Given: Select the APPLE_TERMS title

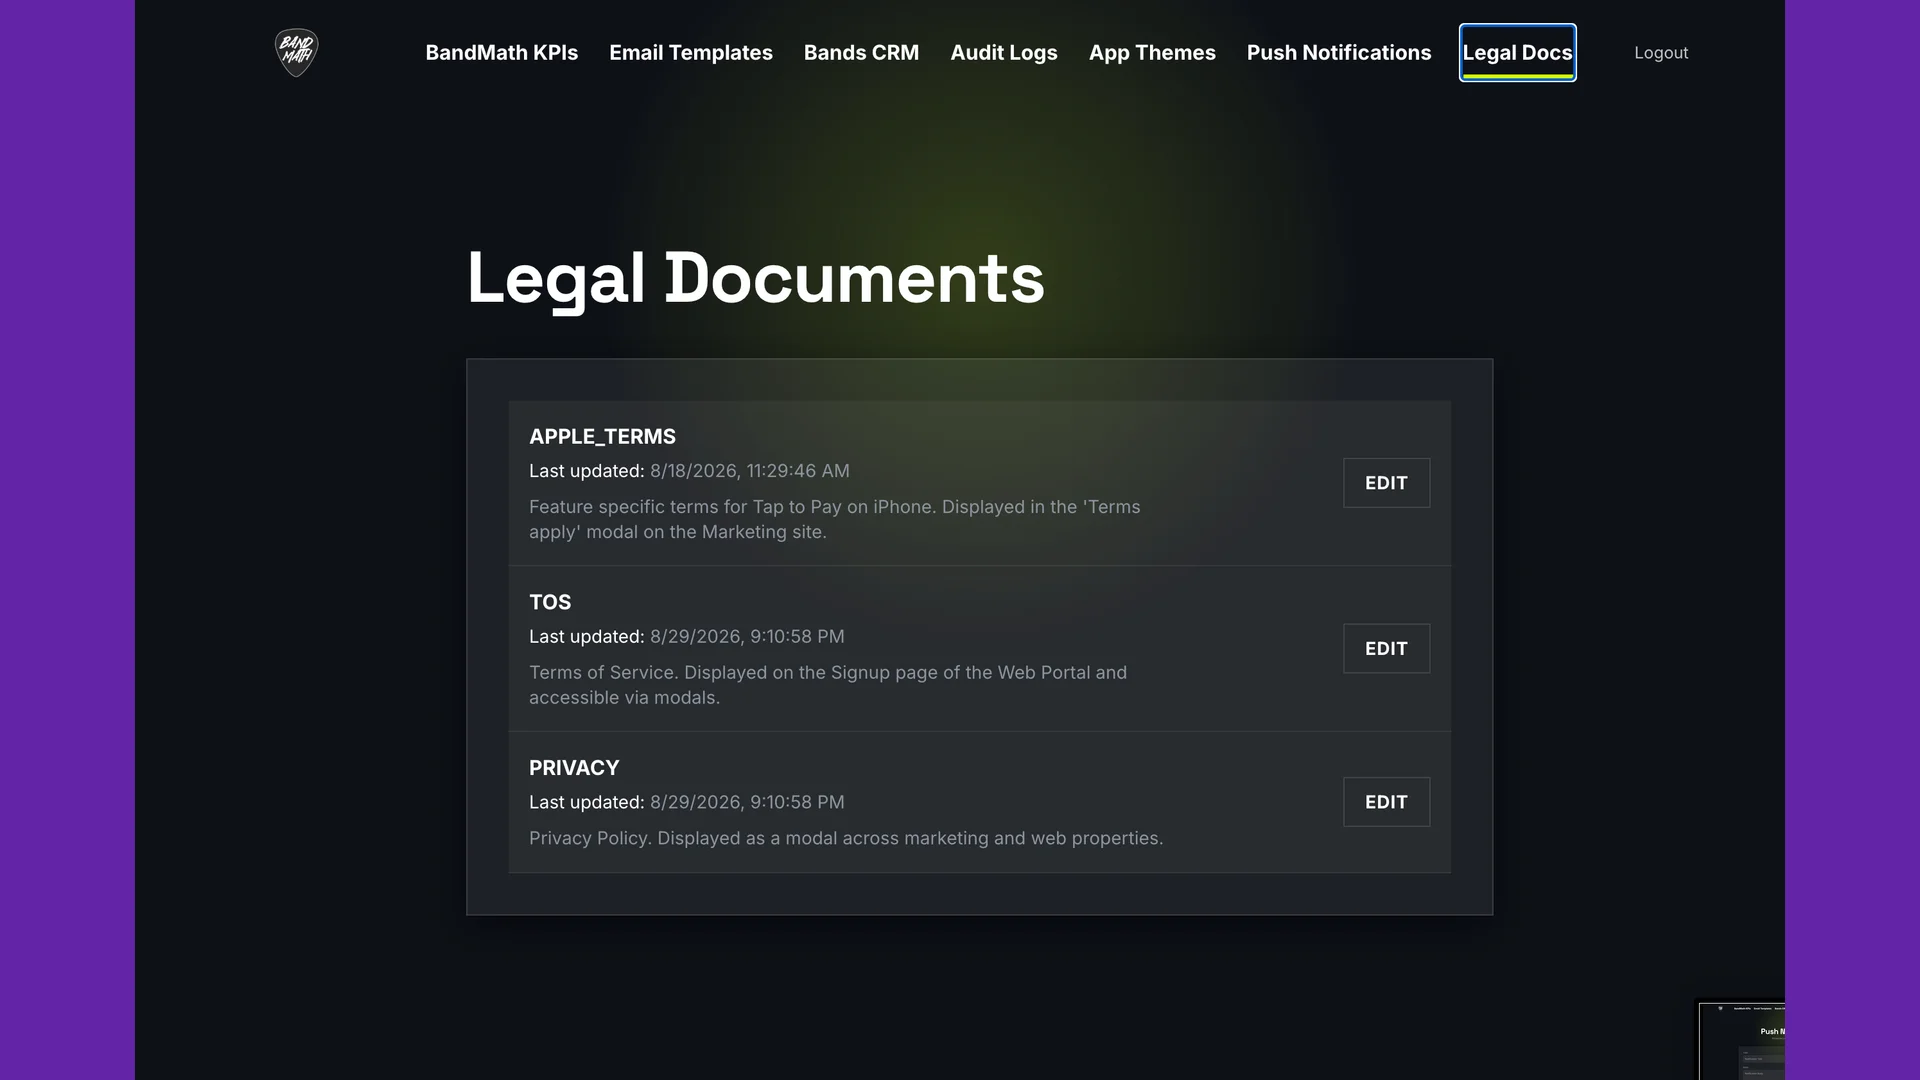Looking at the screenshot, I should 602,437.
